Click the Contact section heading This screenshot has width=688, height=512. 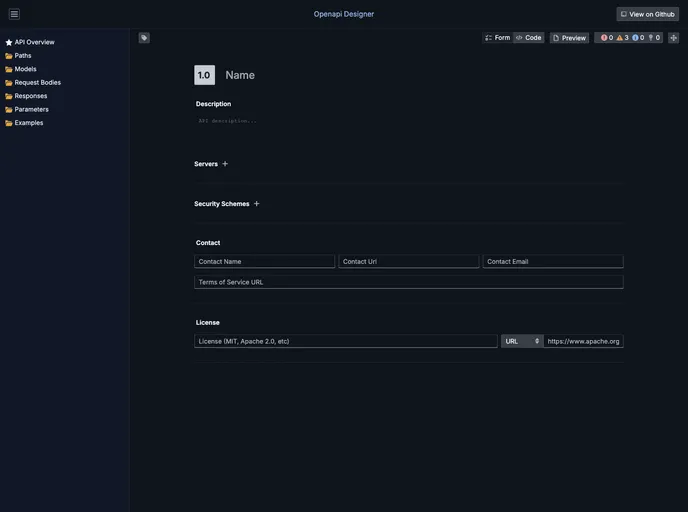click(208, 243)
